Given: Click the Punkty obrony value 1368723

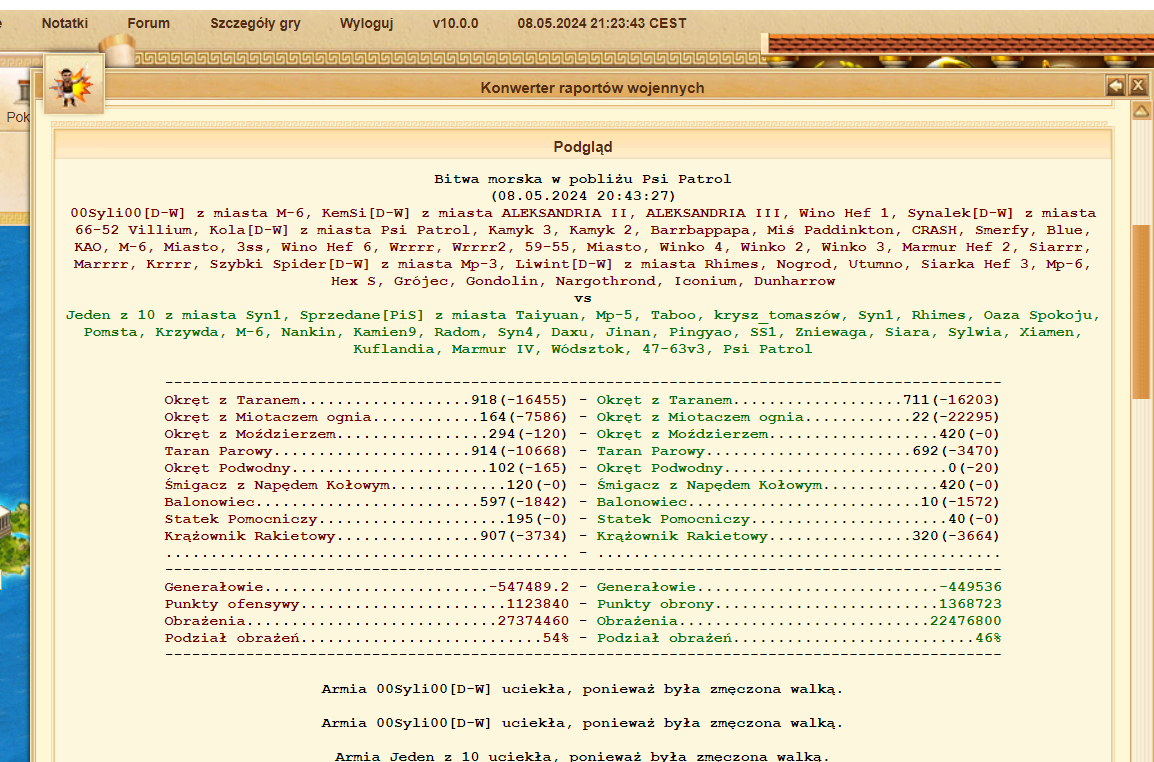Looking at the screenshot, I should pyautogui.click(x=970, y=604).
